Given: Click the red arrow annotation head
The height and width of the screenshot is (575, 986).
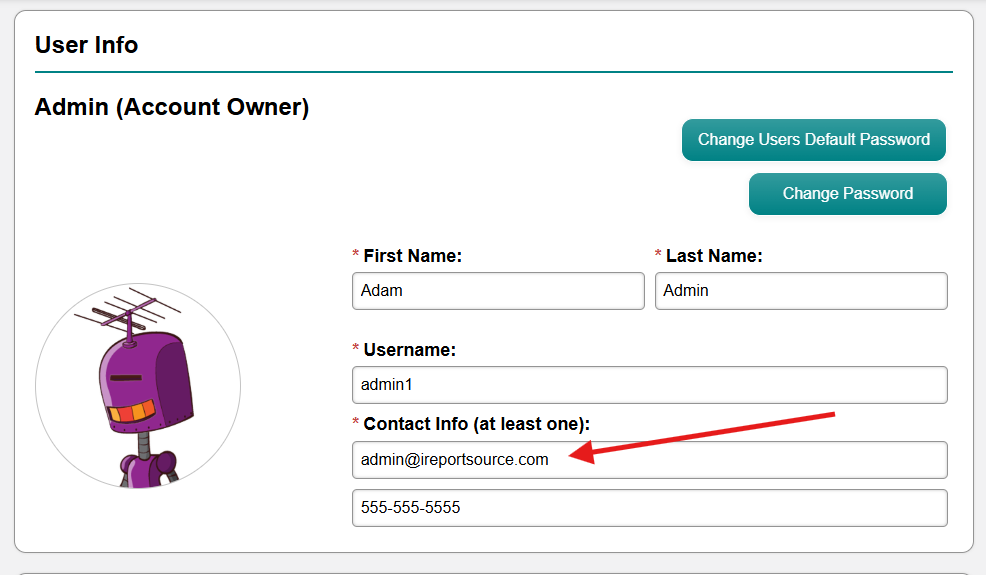Looking at the screenshot, I should tap(582, 452).
